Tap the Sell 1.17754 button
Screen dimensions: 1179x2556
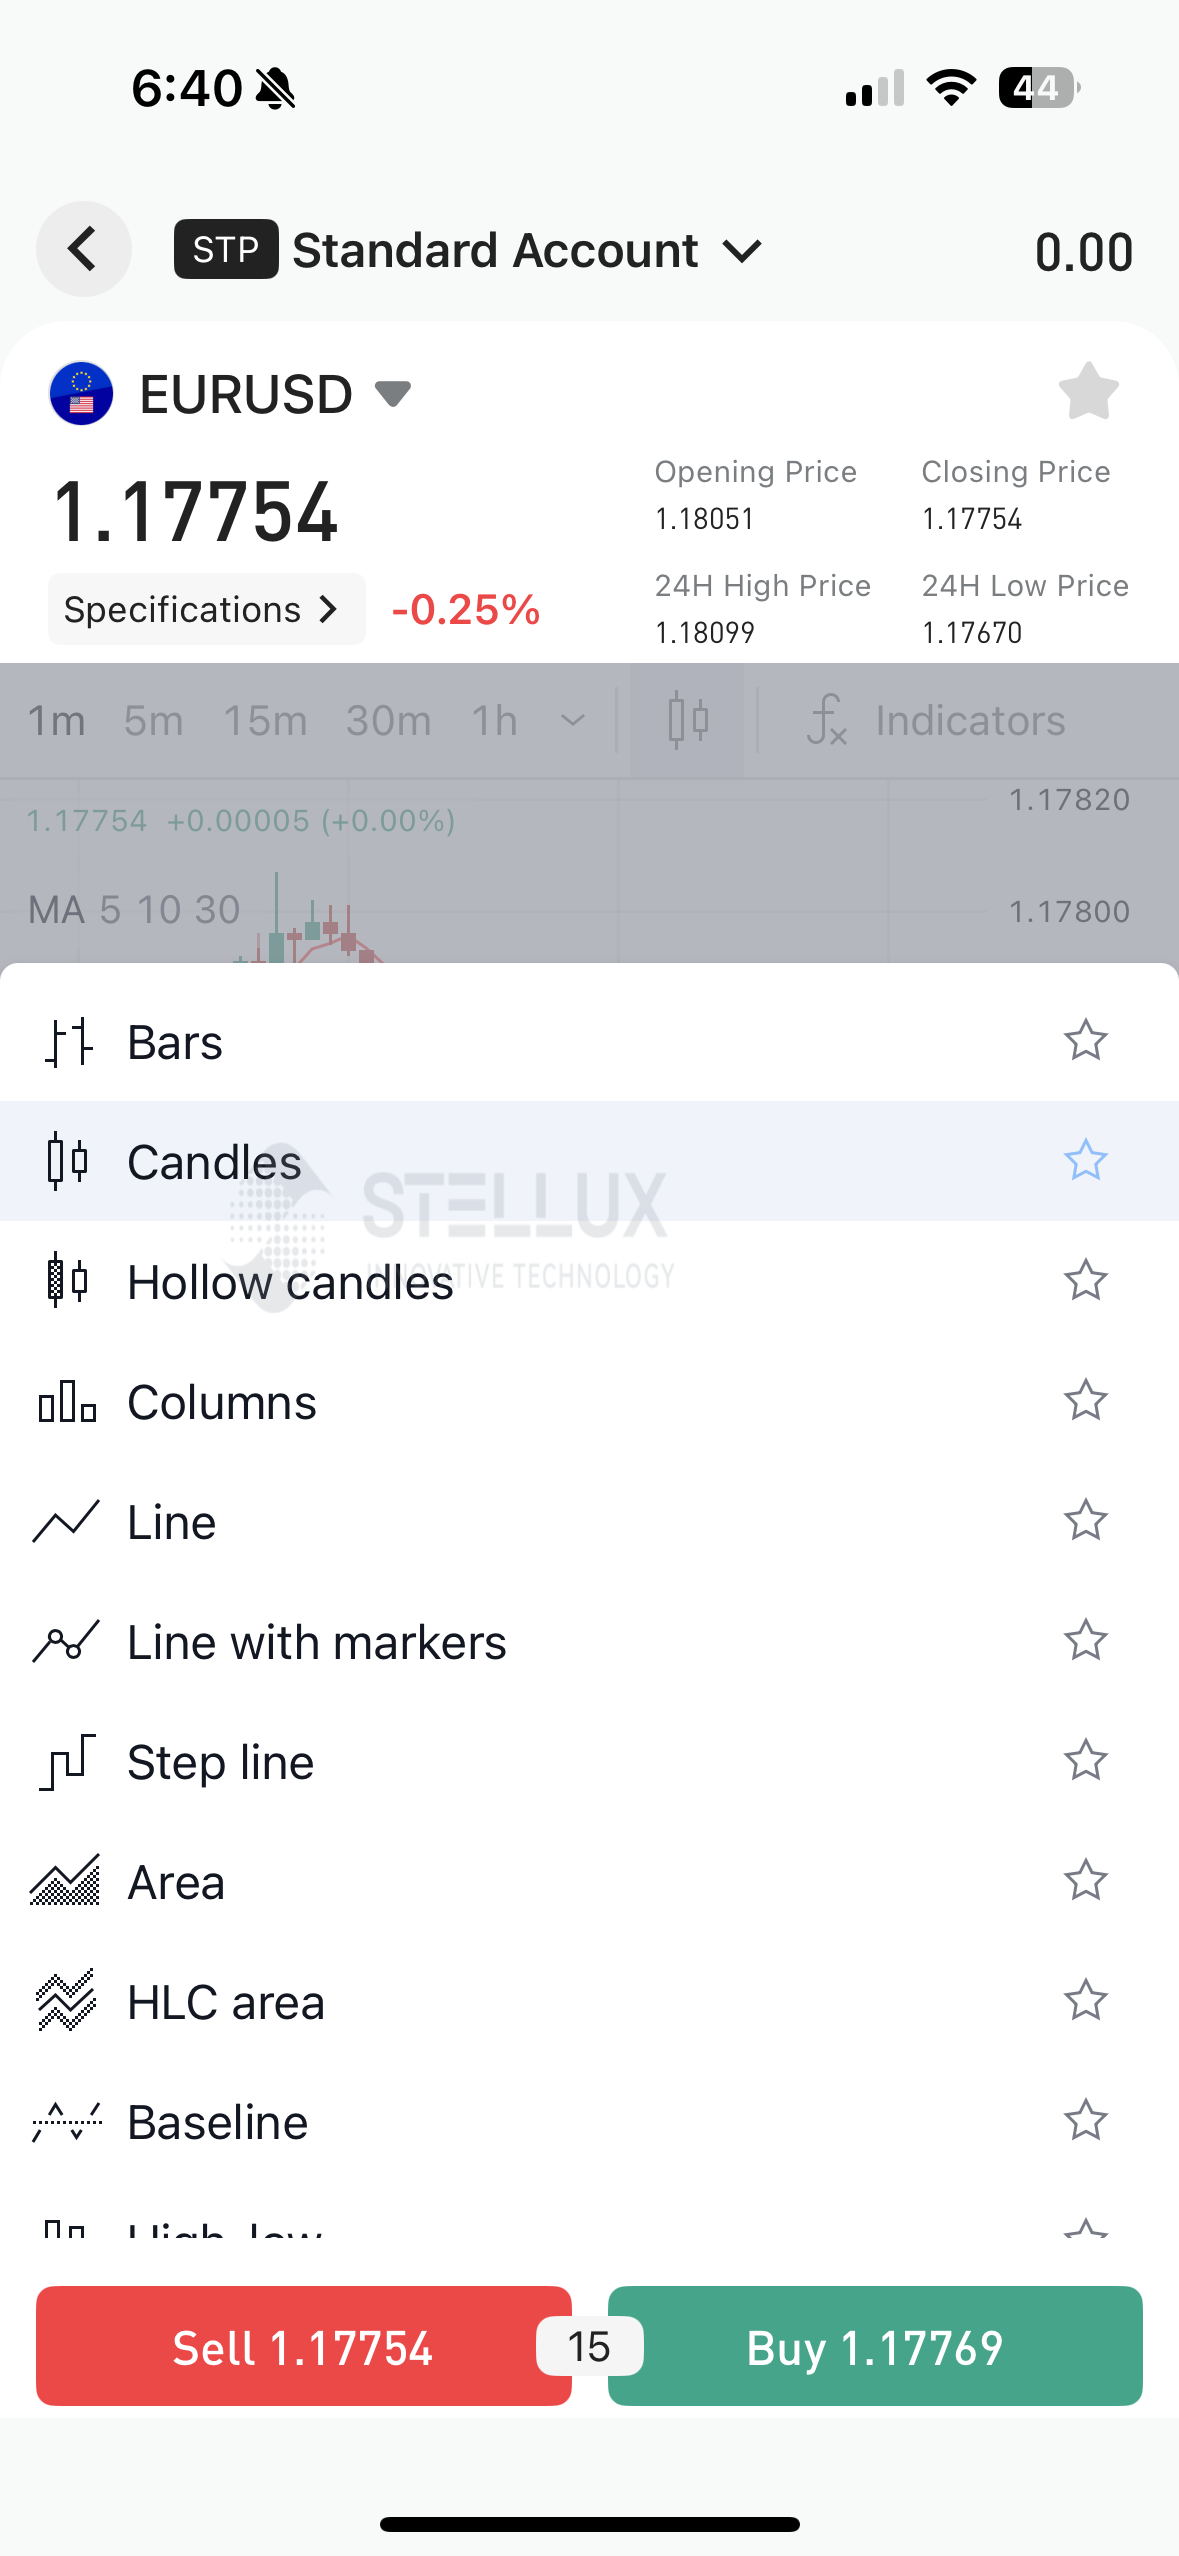pyautogui.click(x=304, y=2346)
